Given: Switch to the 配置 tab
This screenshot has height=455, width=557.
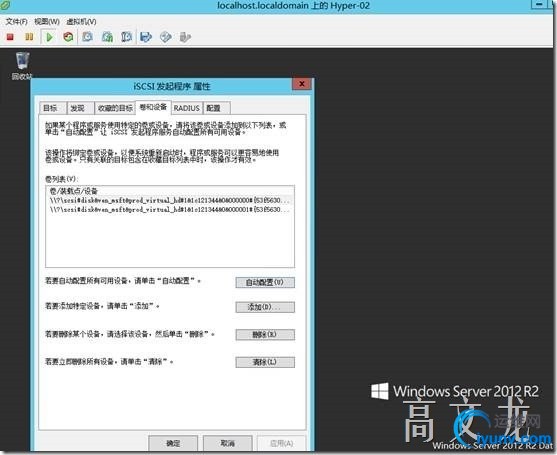Looking at the screenshot, I should pyautogui.click(x=216, y=108).
